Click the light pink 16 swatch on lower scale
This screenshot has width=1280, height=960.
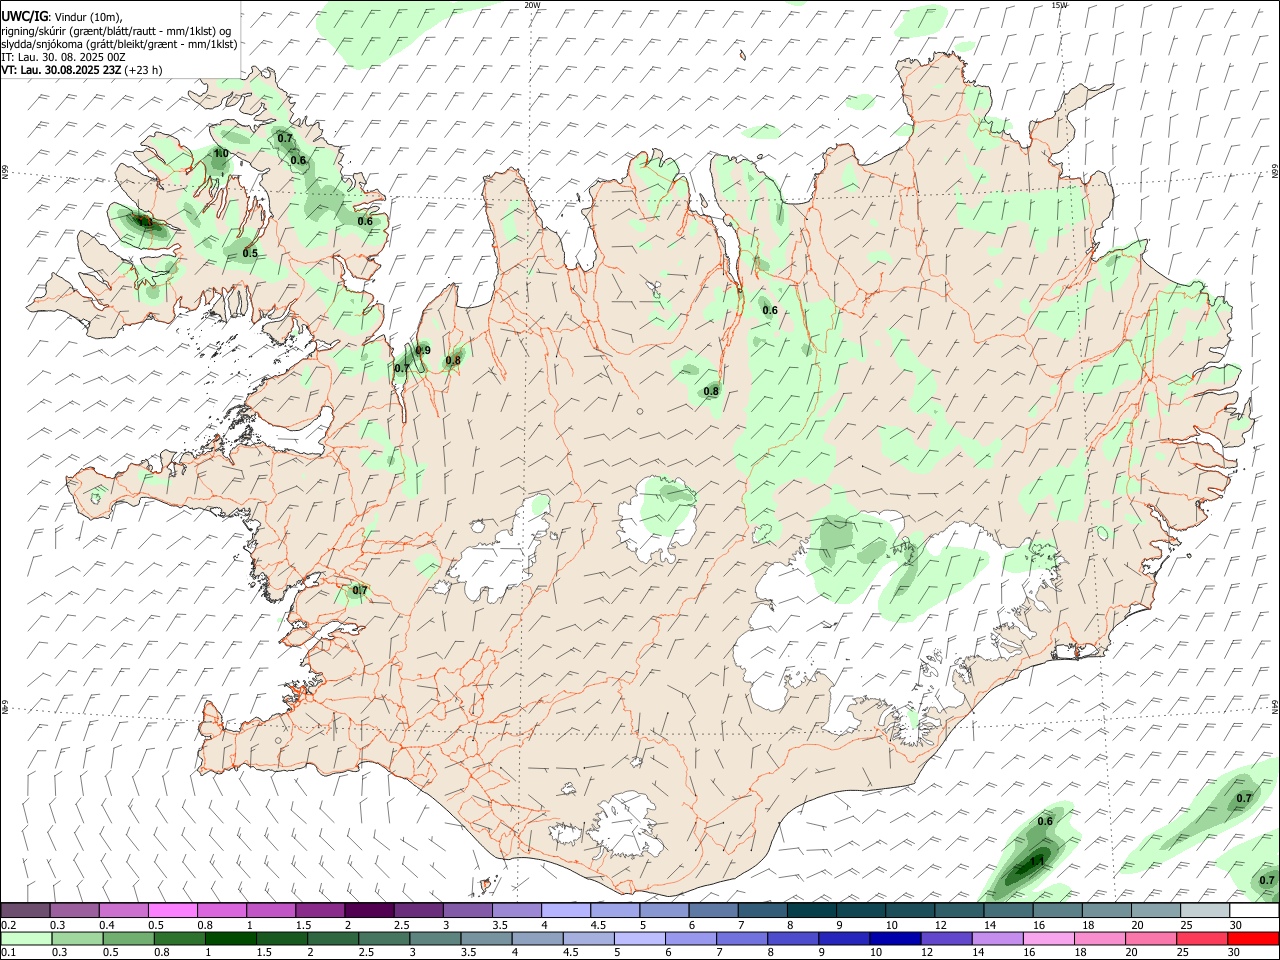coord(1049,939)
